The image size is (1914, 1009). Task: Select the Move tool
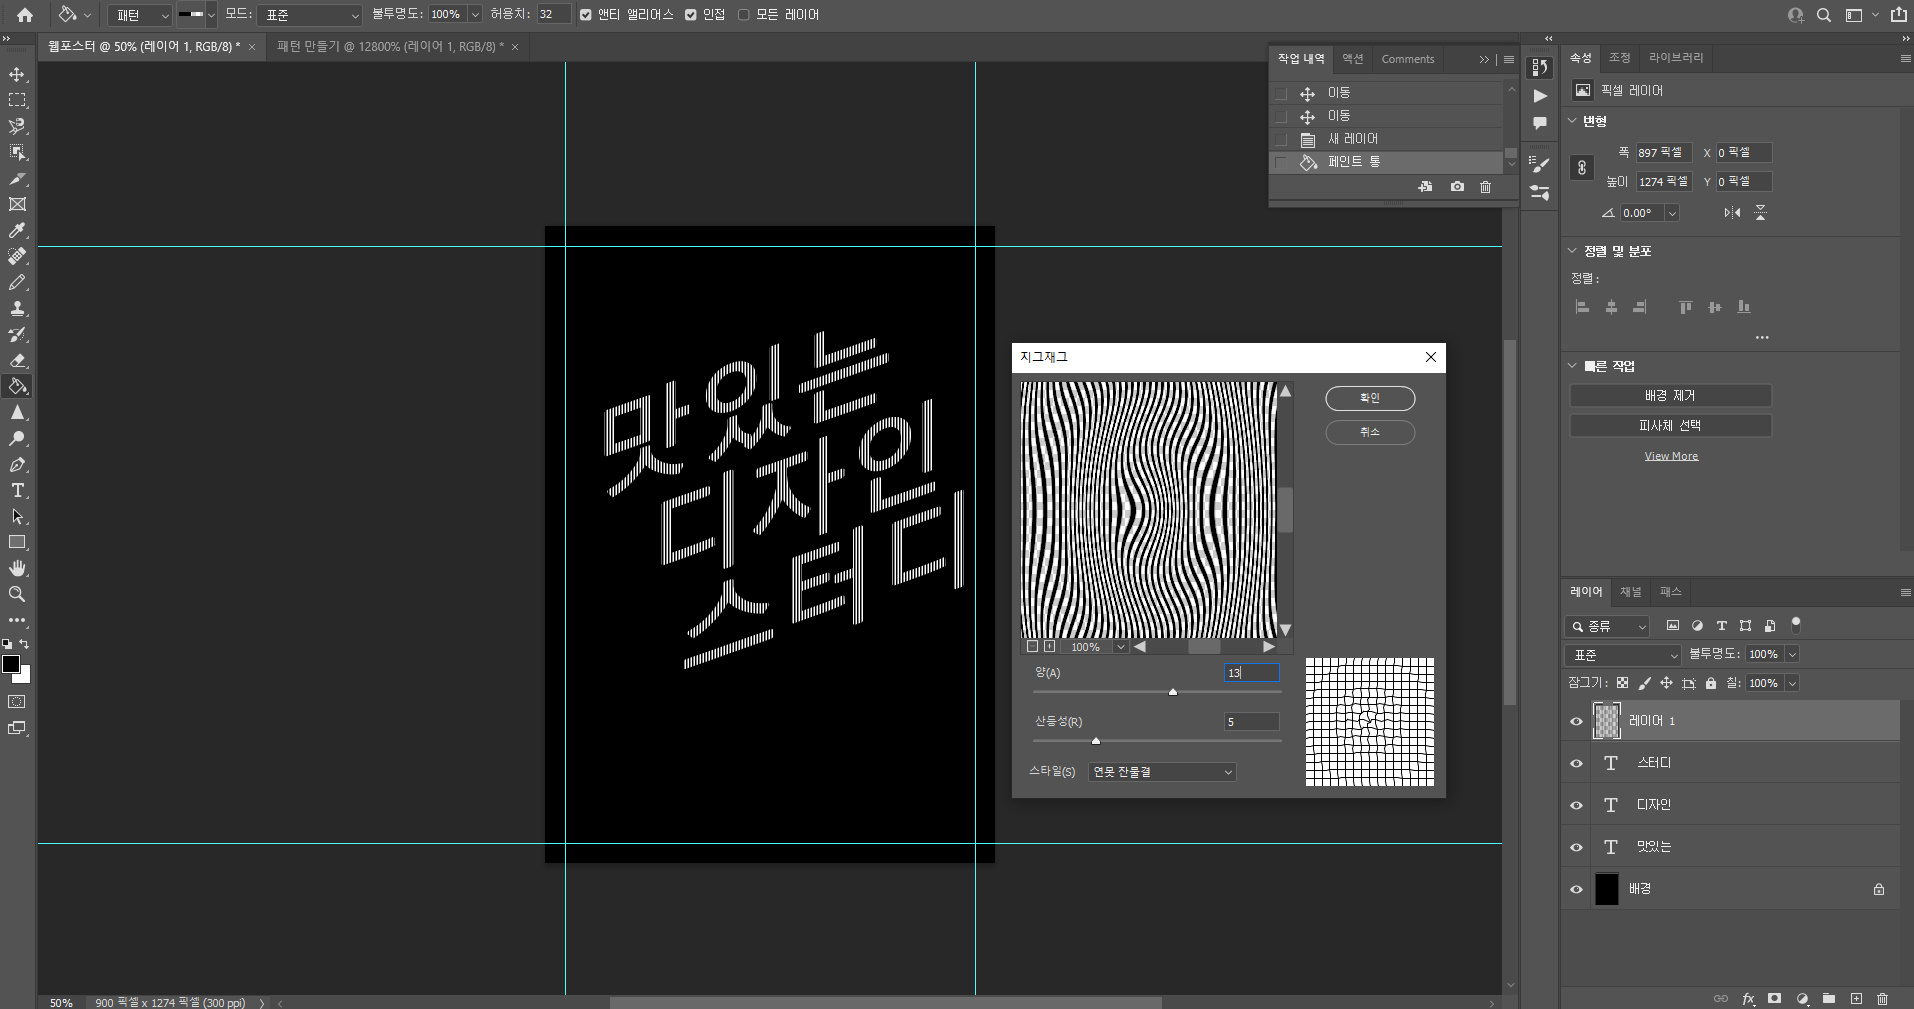click(x=17, y=74)
